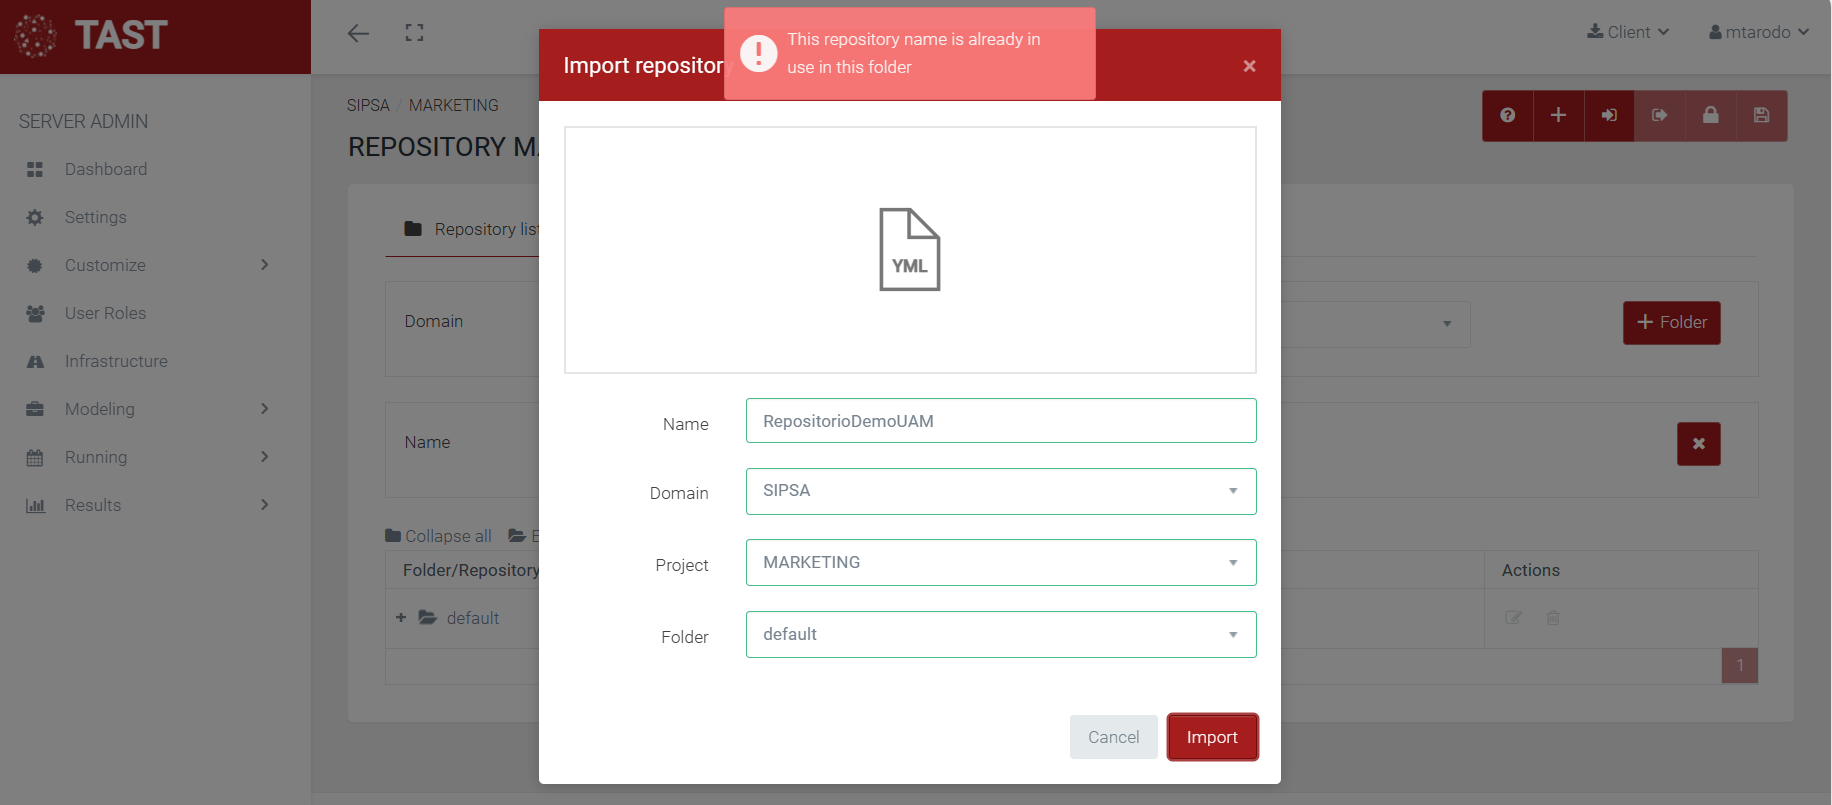Open the Domain dropdown showing SIPSA

click(x=1000, y=491)
